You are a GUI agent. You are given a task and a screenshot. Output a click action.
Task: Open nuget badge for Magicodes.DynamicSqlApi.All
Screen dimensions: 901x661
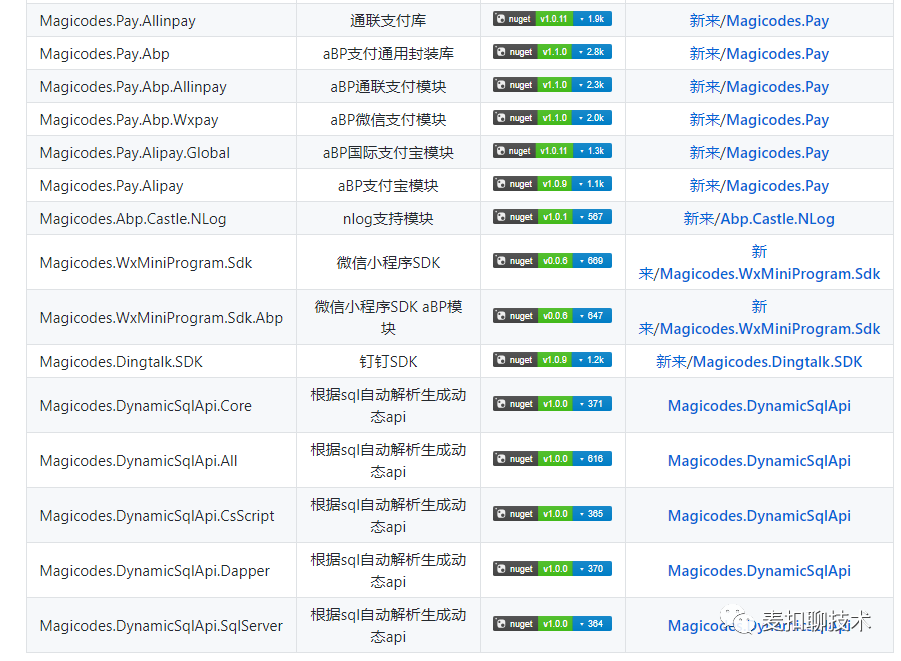(x=552, y=459)
